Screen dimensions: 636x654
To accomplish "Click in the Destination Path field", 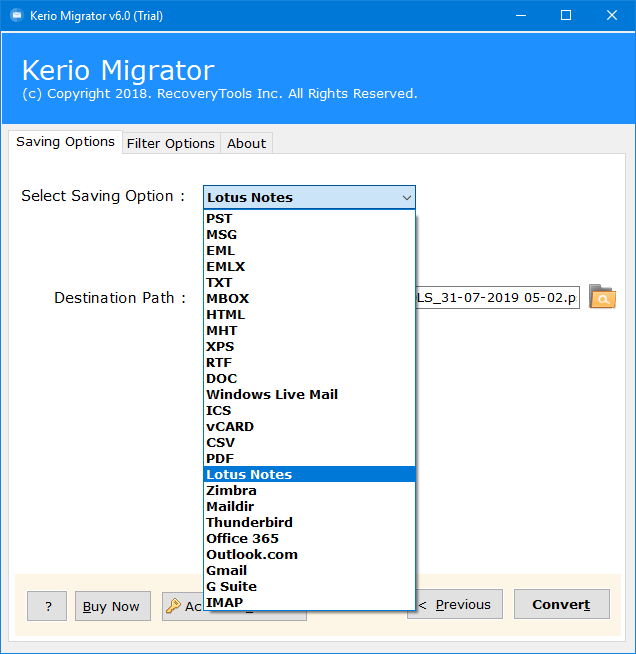I will [x=498, y=297].
